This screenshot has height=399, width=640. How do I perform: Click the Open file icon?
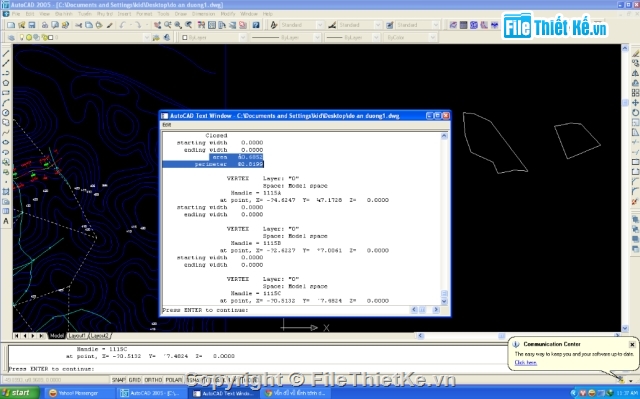tap(22, 25)
